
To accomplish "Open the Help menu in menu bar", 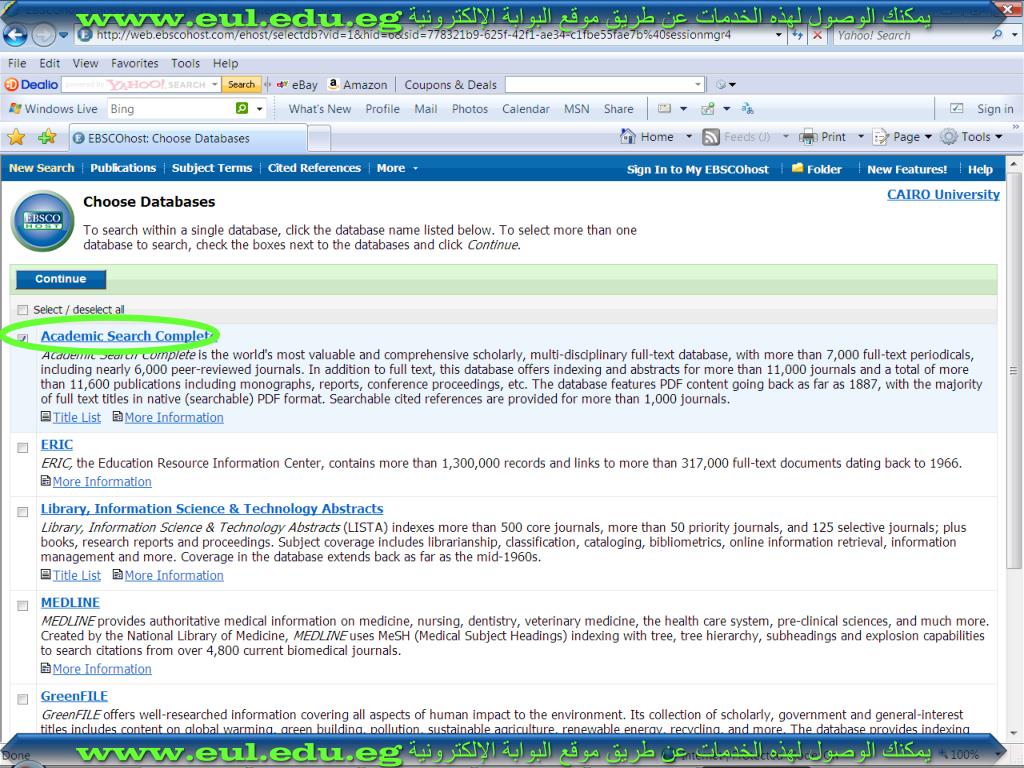I will click(x=225, y=63).
